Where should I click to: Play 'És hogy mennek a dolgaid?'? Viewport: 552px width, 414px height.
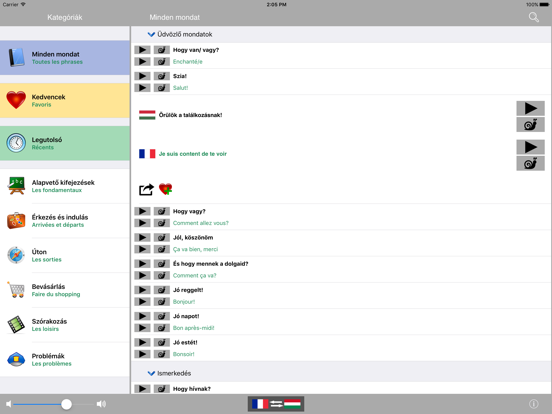(142, 264)
